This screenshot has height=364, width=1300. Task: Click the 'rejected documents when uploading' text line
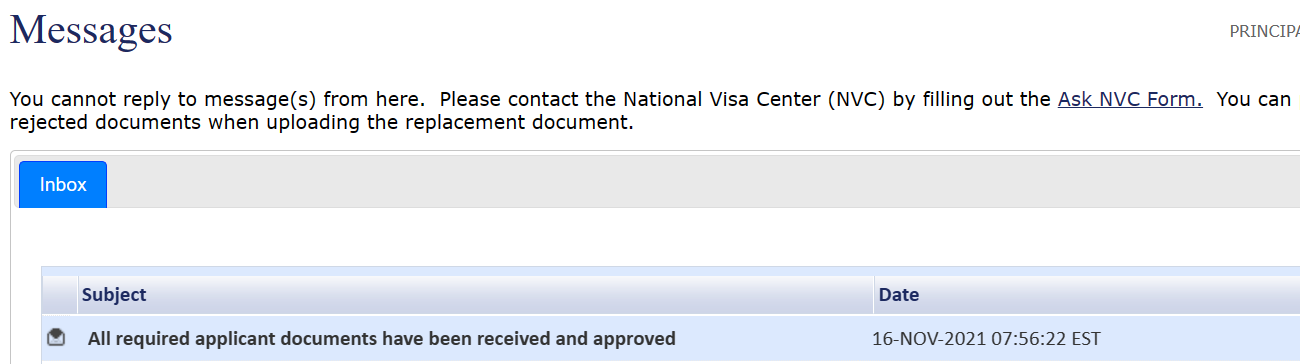pyautogui.click(x=321, y=125)
